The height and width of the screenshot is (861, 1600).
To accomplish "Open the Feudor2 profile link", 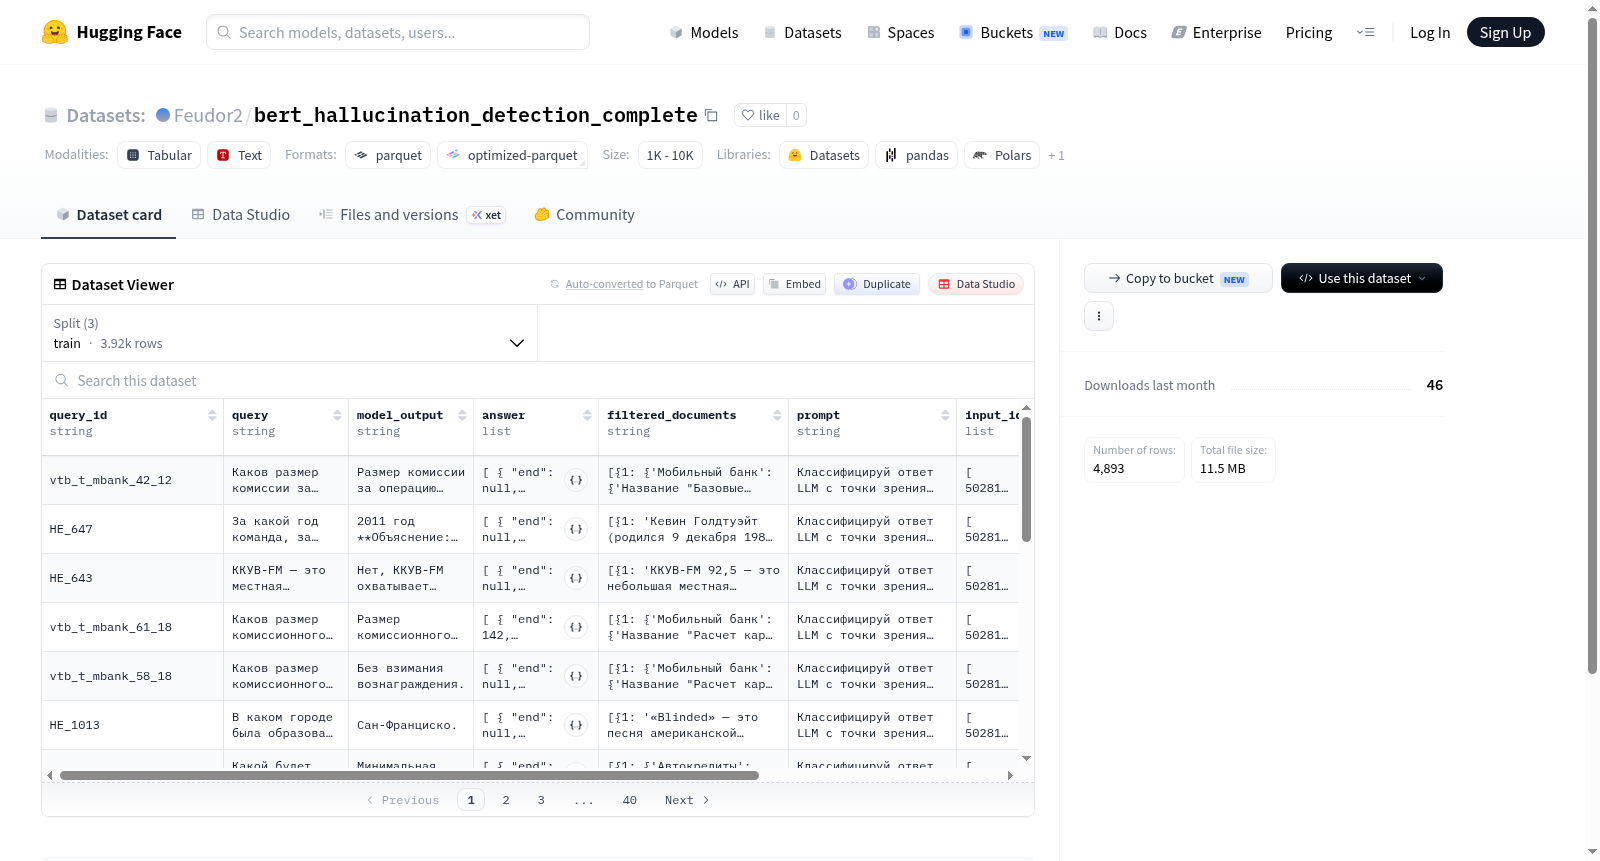I will pyautogui.click(x=208, y=115).
